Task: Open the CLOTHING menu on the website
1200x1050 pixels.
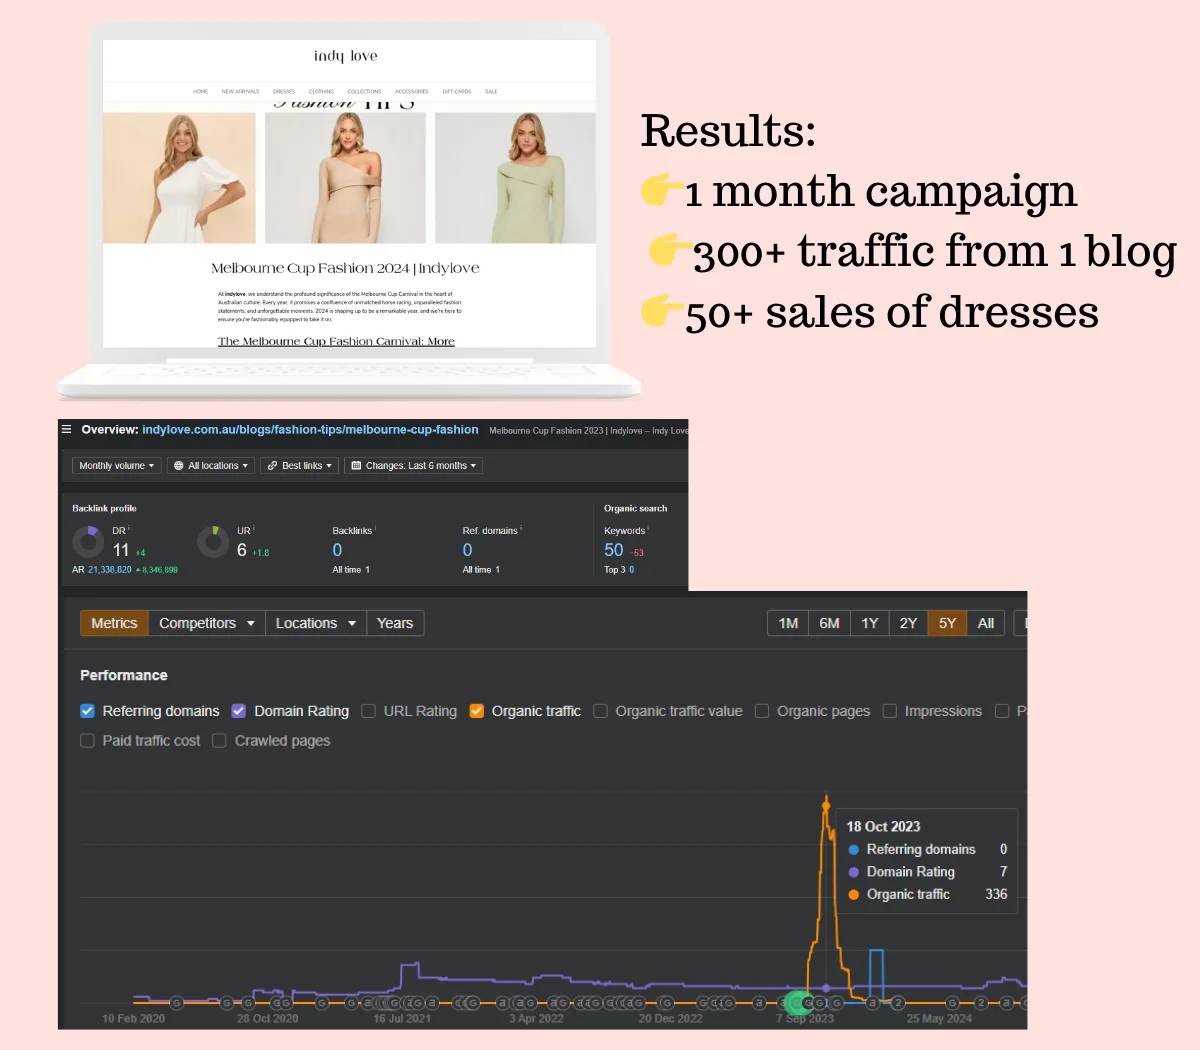Action: [x=321, y=92]
